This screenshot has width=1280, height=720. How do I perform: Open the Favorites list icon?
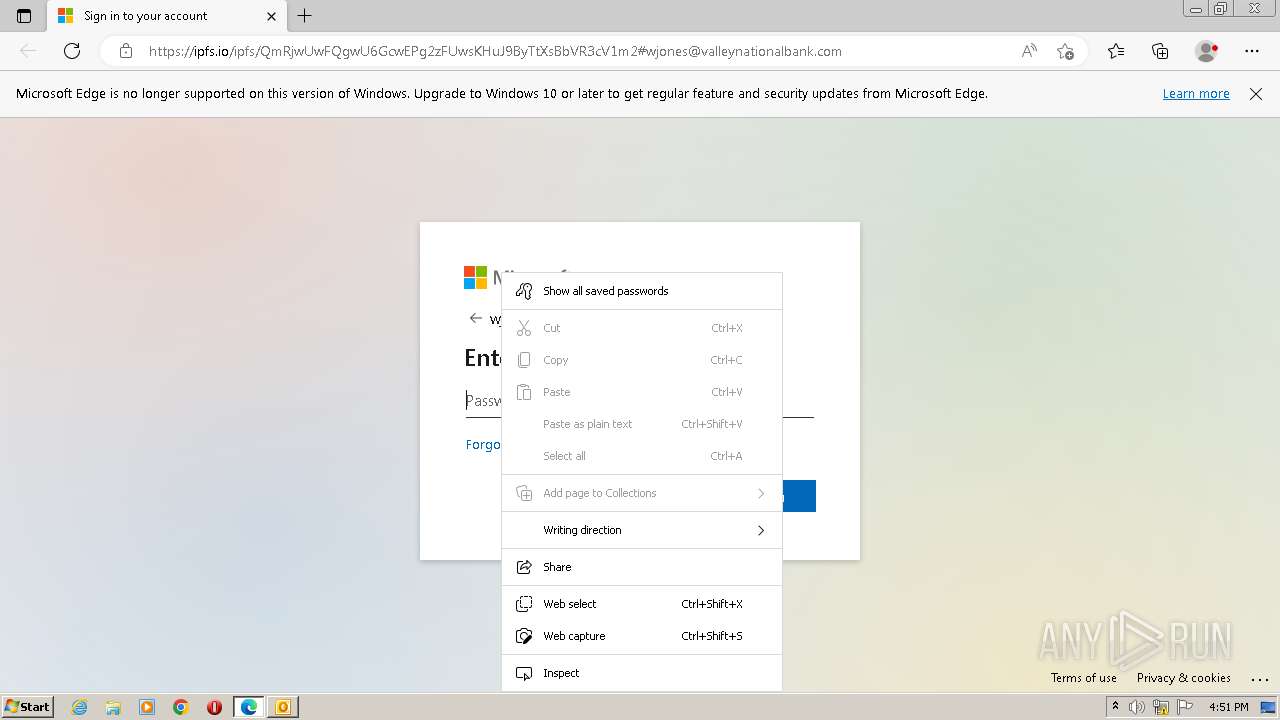tap(1116, 51)
